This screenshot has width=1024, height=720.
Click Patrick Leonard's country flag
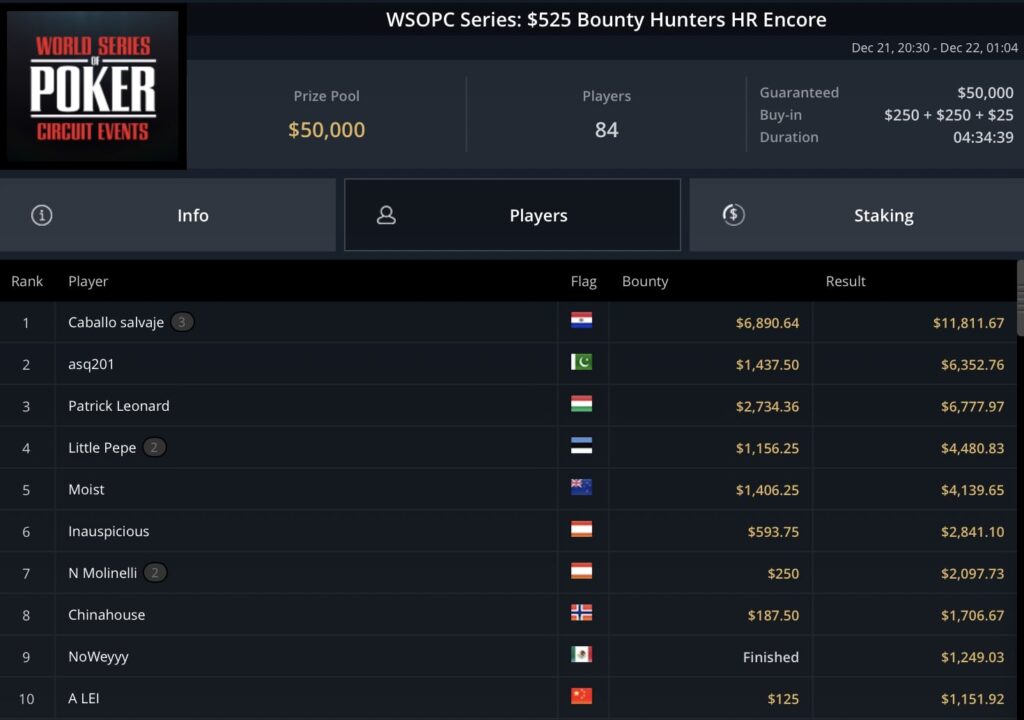[x=581, y=405]
